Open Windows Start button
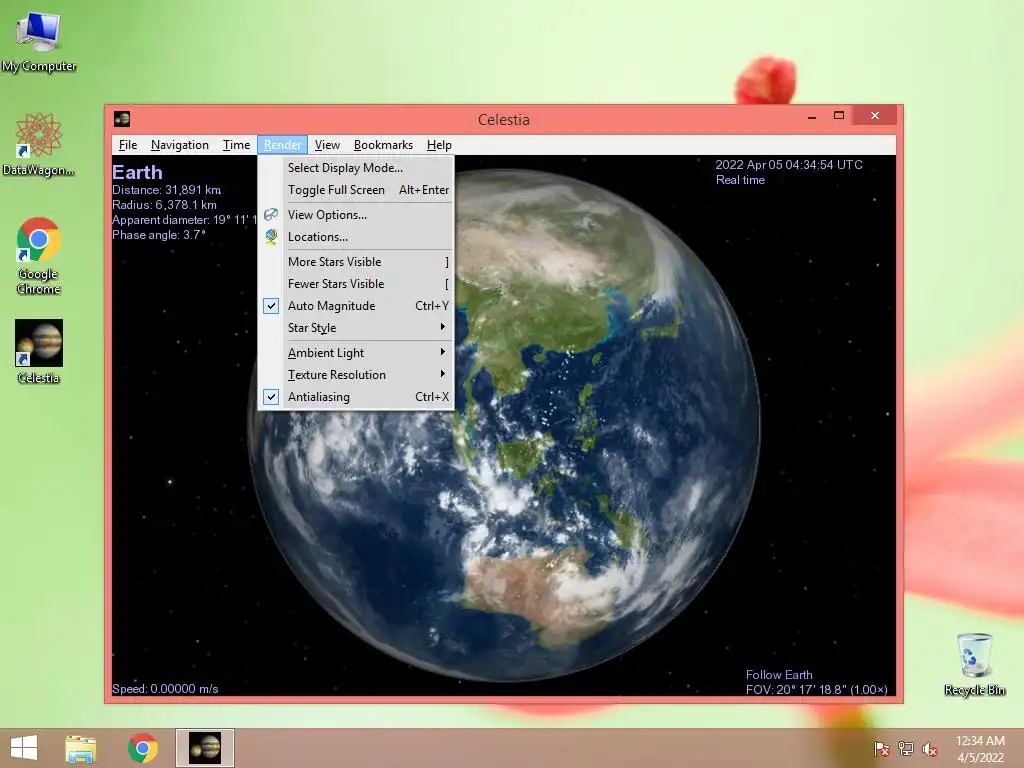Viewport: 1024px width, 768px height. point(24,748)
